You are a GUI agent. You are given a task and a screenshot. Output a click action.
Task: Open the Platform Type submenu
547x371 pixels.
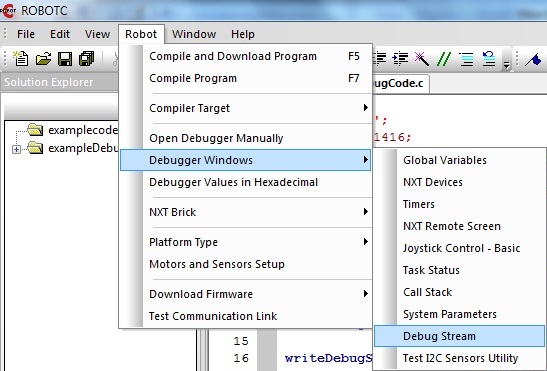pos(246,242)
